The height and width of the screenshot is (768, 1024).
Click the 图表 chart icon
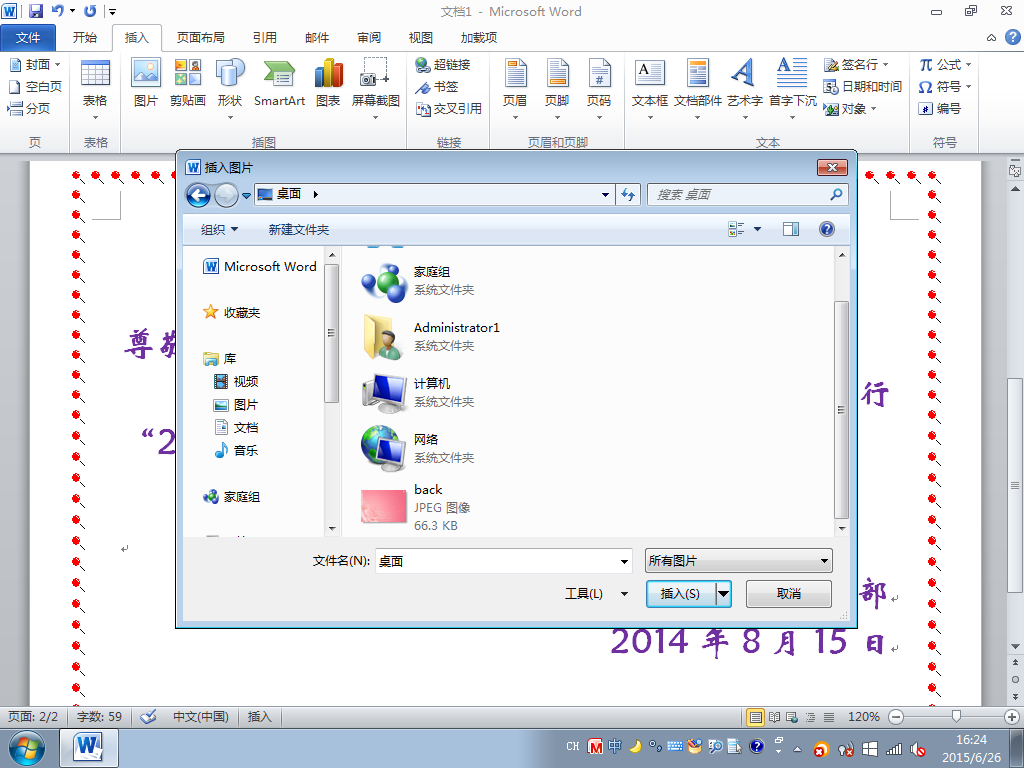click(328, 82)
